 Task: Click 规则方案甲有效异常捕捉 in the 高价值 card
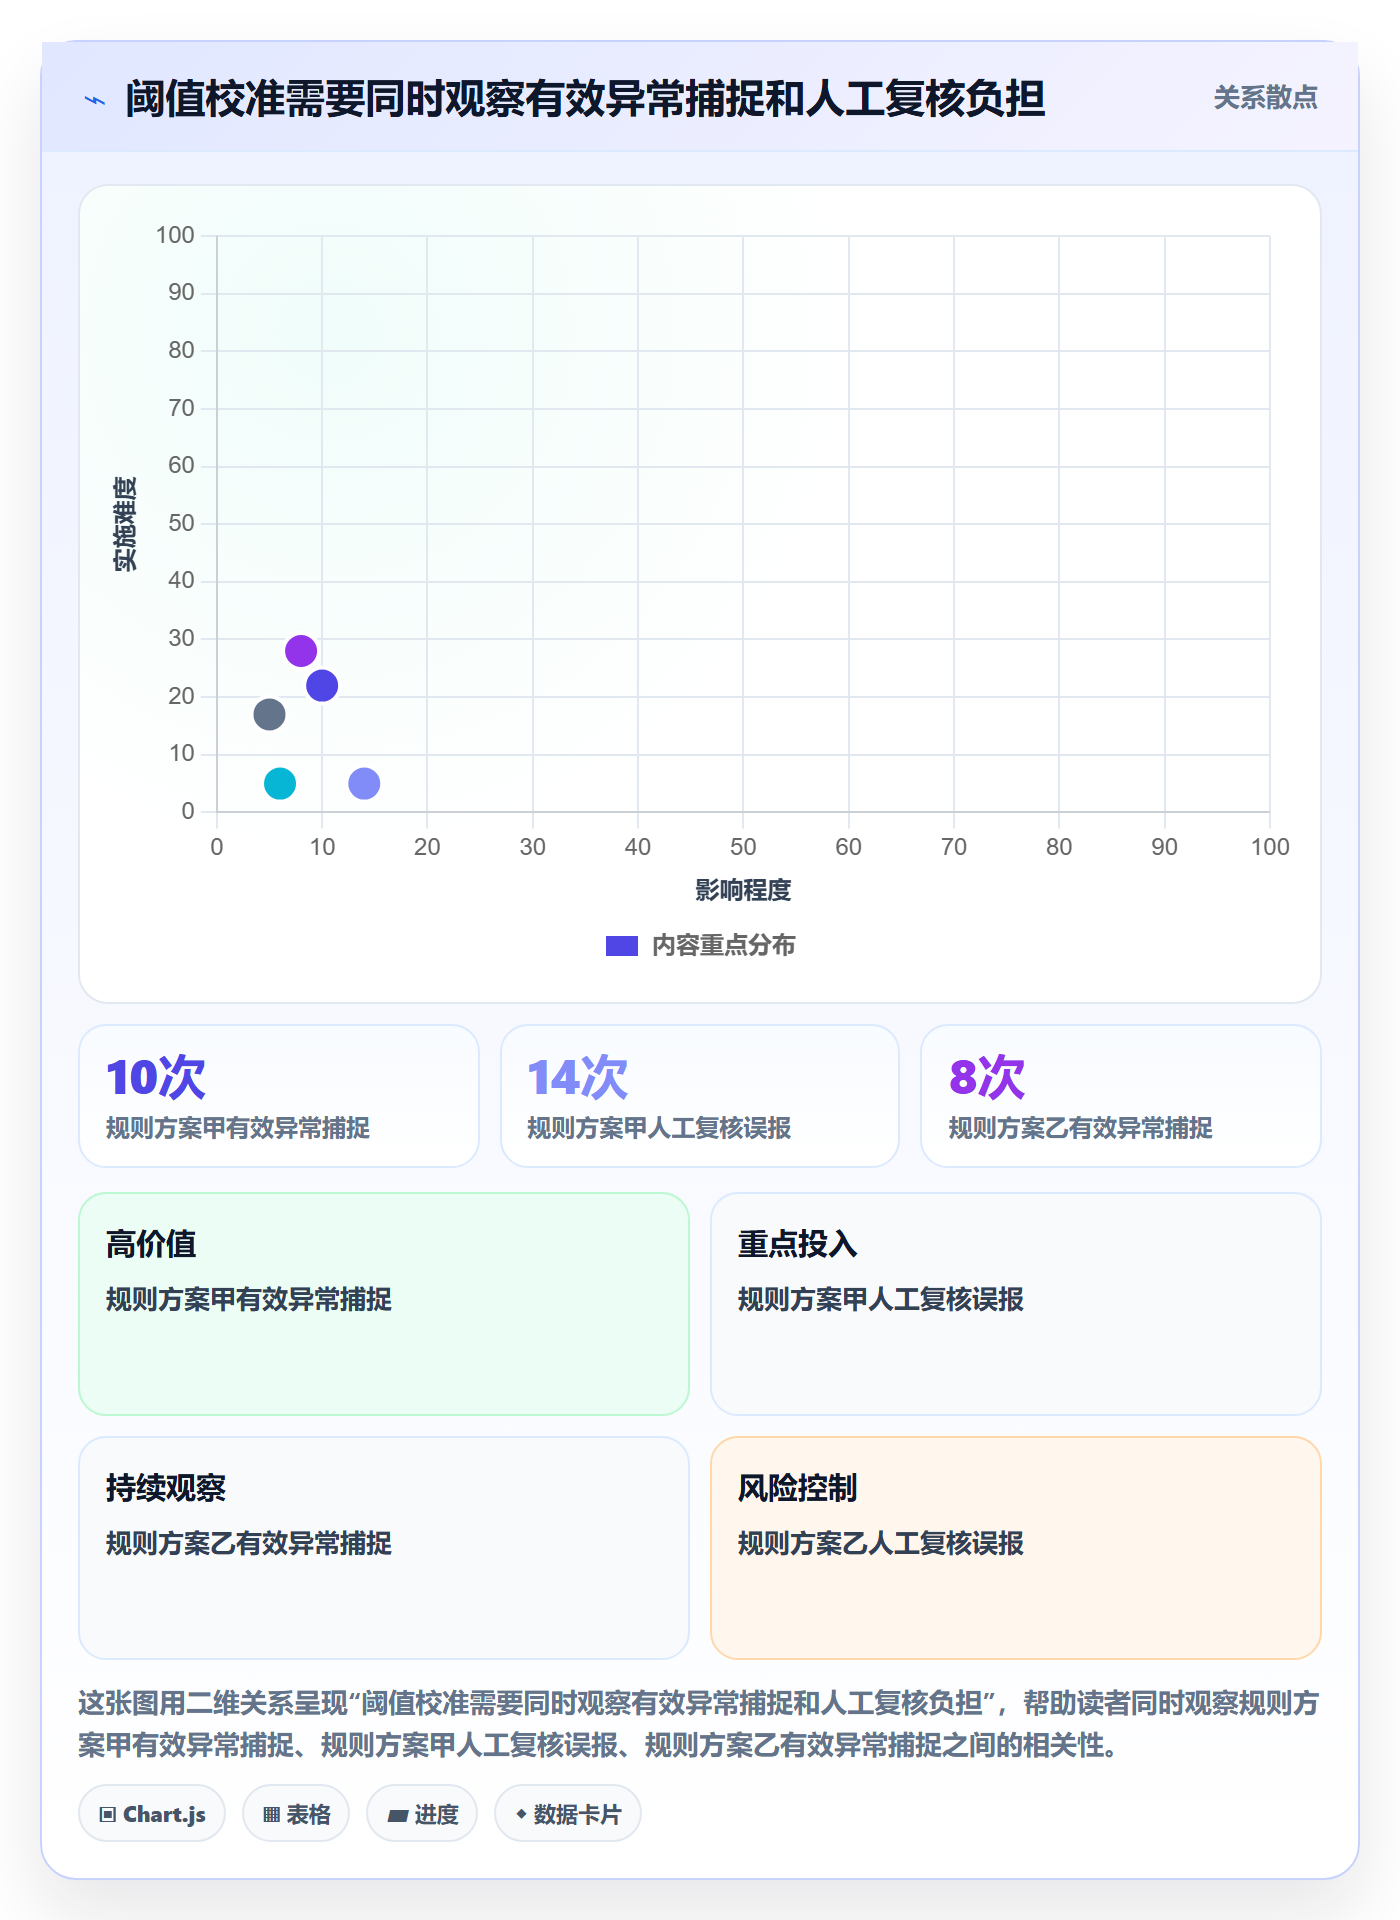(x=249, y=1300)
